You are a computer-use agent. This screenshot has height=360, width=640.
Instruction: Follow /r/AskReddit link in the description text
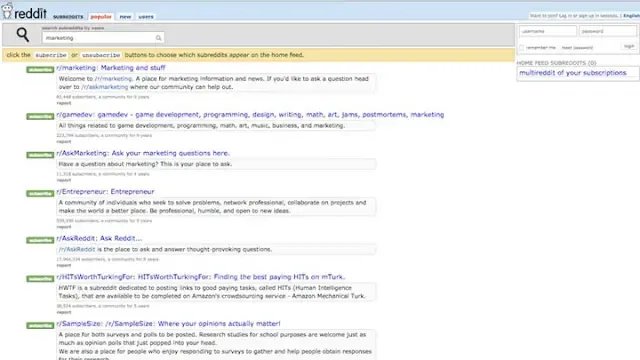pos(77,249)
